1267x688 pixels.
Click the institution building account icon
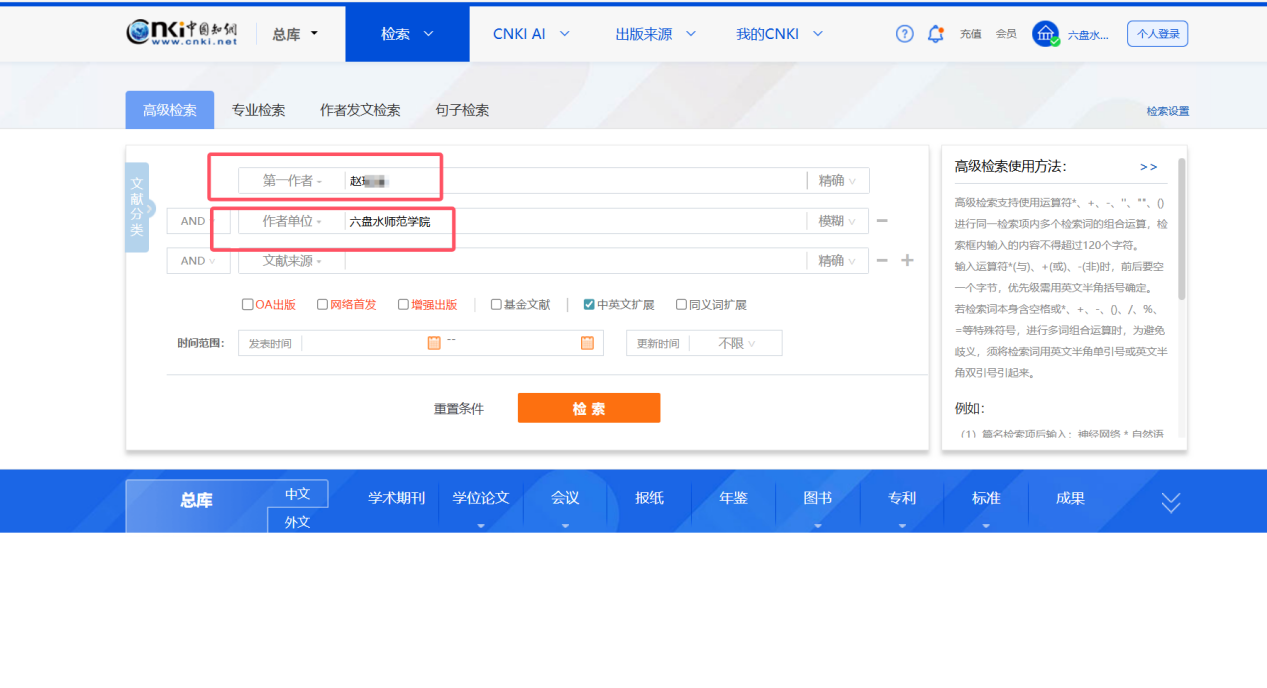coord(1045,34)
